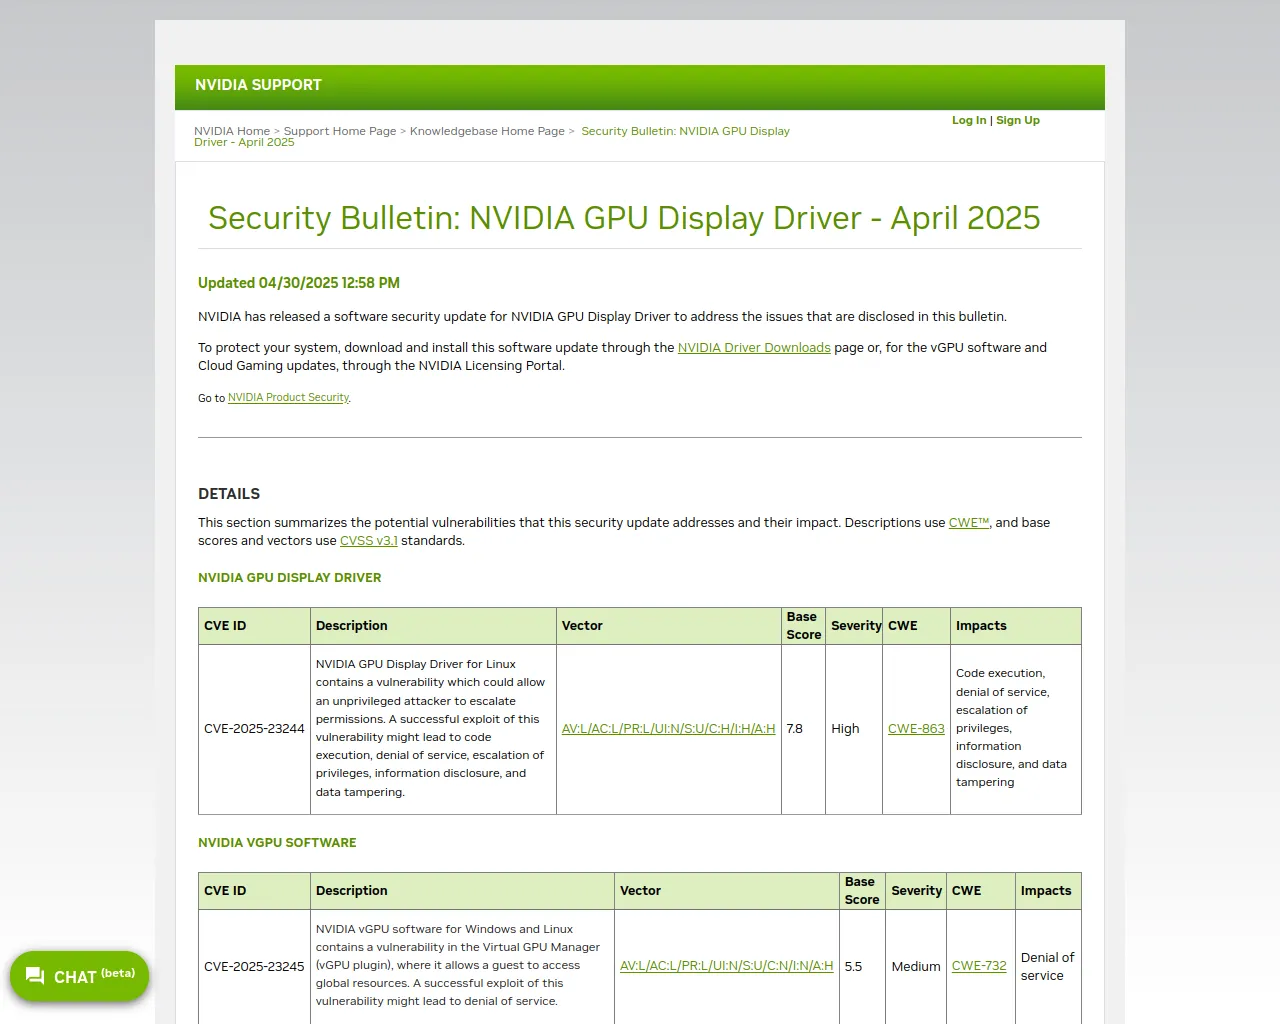The height and width of the screenshot is (1024, 1280).
Task: Open the CHAT (beta) button
Action: (79, 976)
